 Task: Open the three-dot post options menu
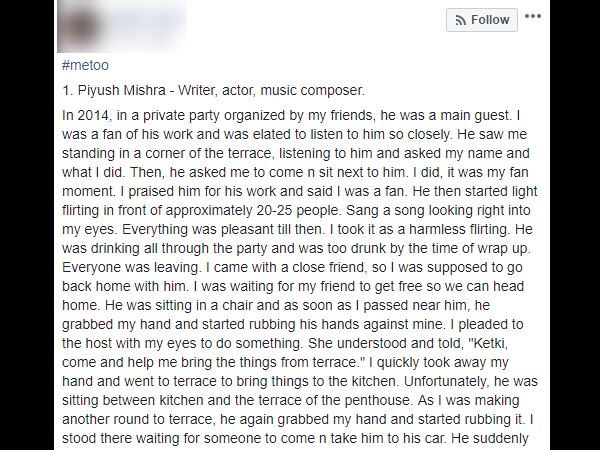click(x=533, y=16)
